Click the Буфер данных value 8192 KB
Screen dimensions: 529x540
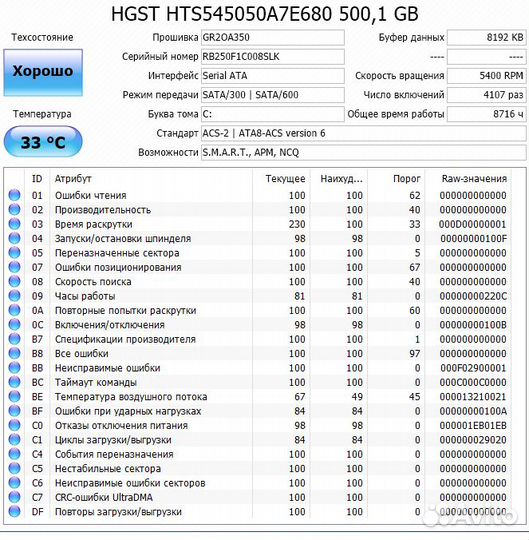tap(487, 38)
